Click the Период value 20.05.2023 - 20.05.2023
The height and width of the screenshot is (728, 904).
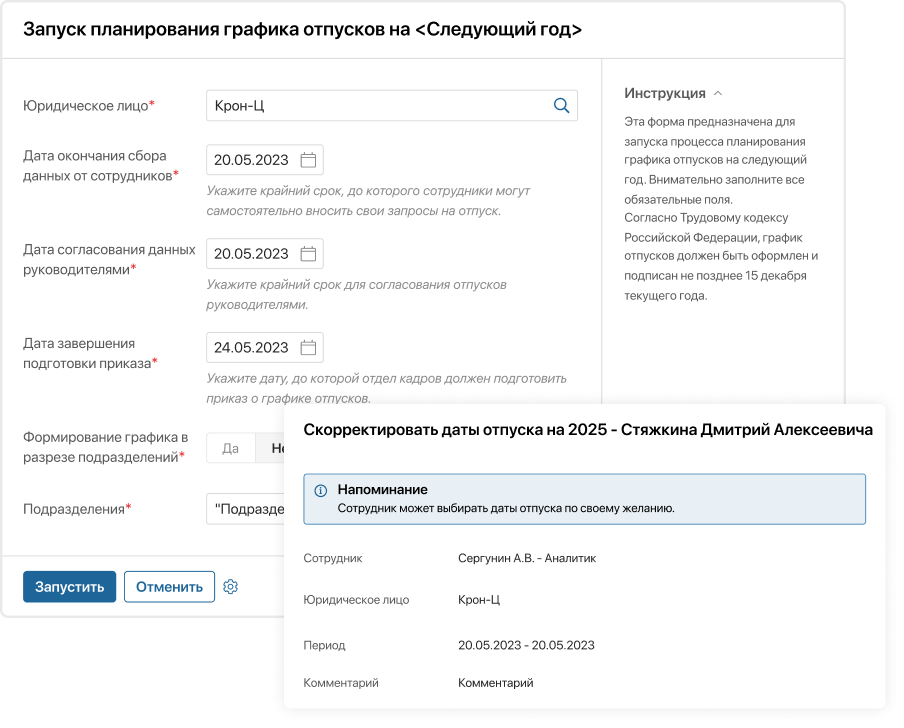point(525,645)
